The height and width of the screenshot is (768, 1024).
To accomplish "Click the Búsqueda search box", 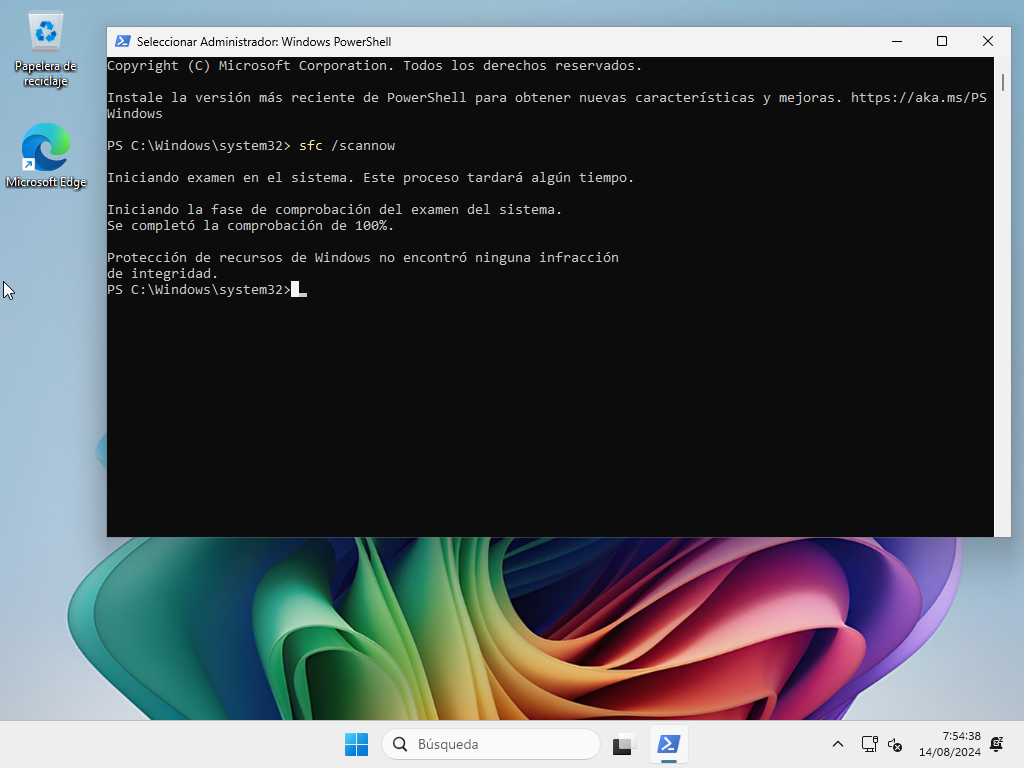I will pyautogui.click(x=490, y=744).
